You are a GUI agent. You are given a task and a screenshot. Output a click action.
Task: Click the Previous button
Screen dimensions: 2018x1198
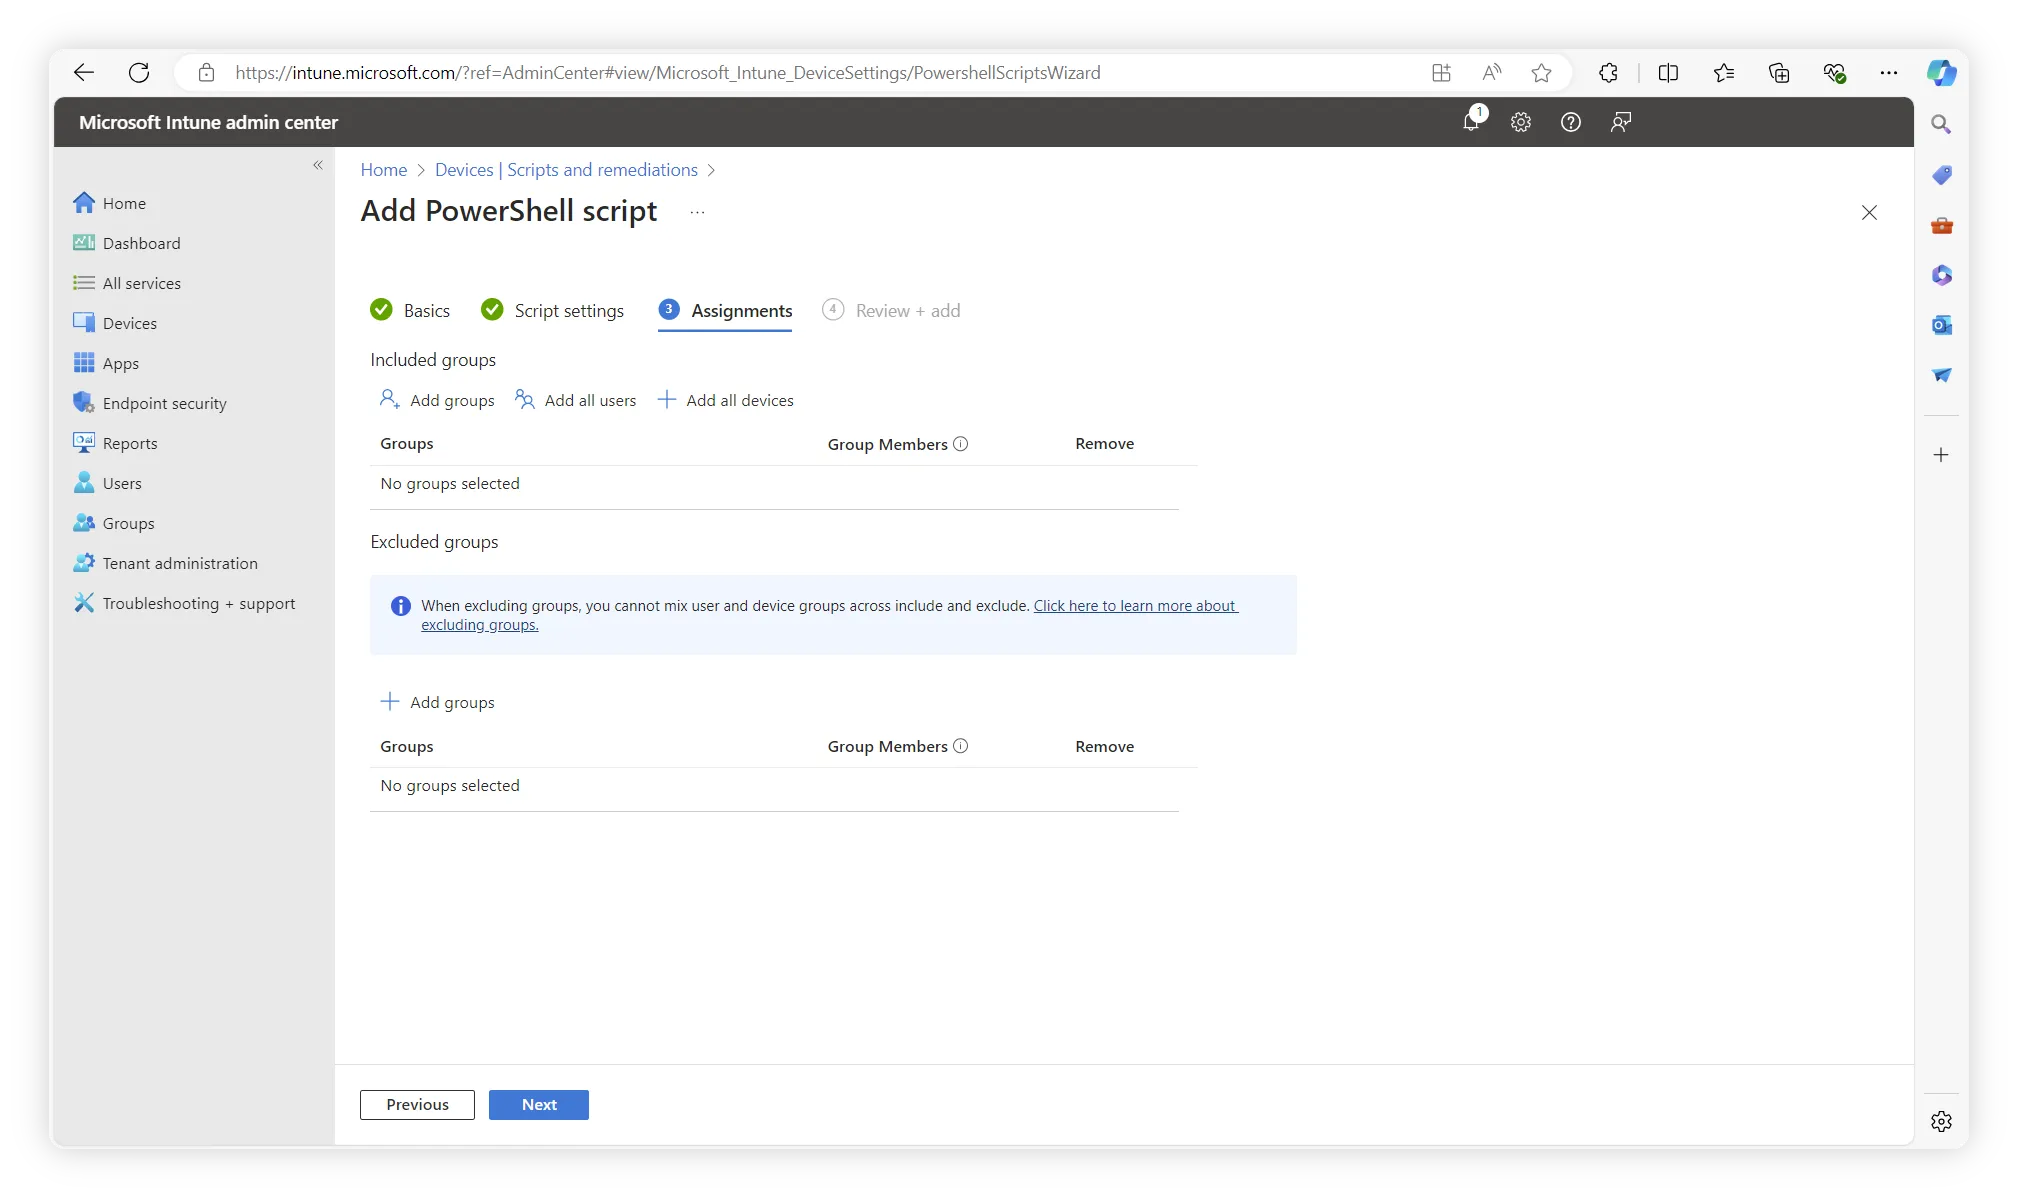pyautogui.click(x=417, y=1104)
